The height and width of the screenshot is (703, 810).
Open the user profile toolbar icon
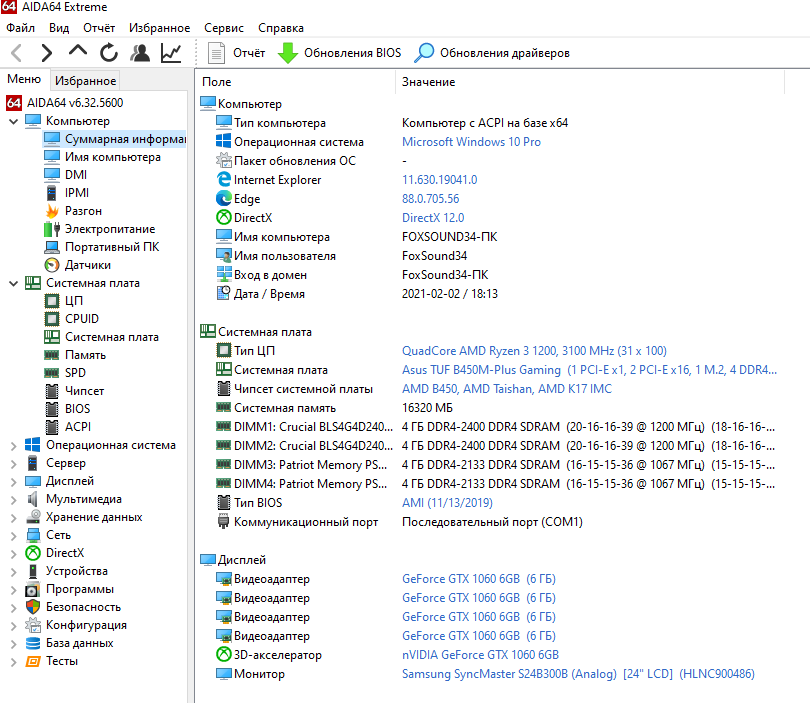pos(140,53)
